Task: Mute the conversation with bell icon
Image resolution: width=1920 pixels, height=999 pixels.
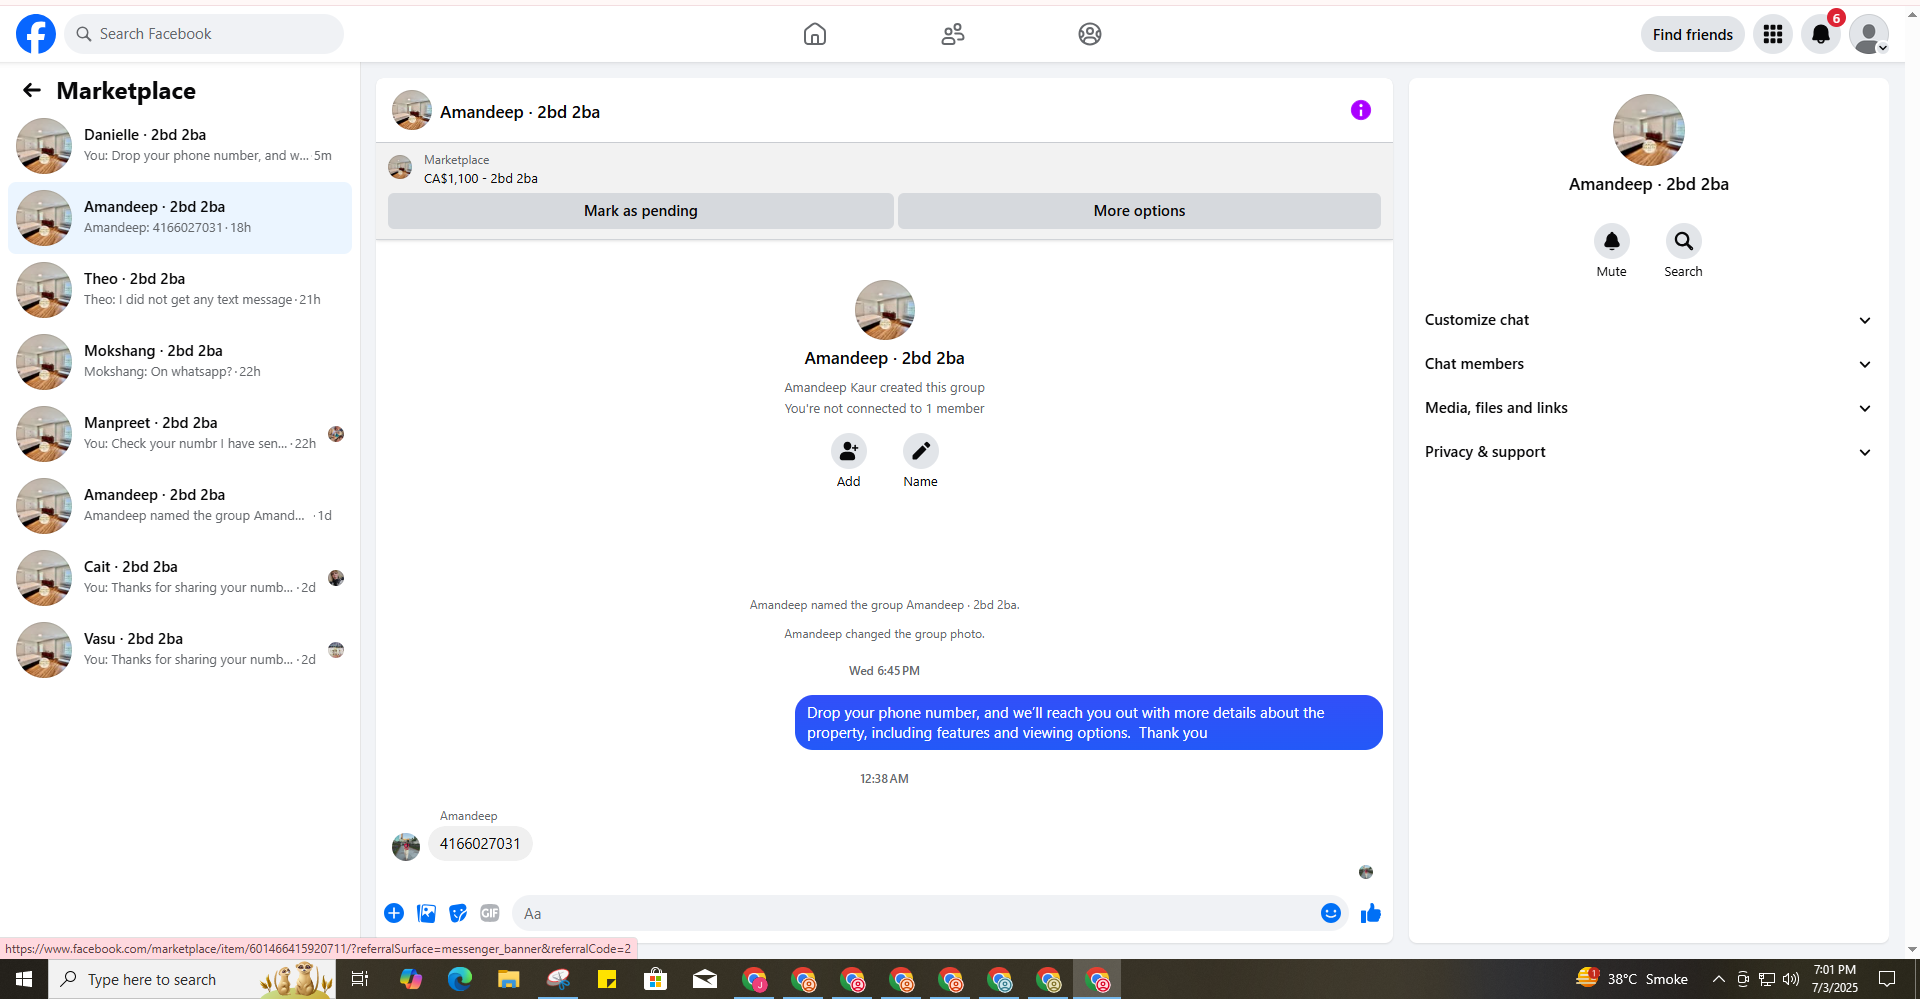Action: pos(1612,241)
